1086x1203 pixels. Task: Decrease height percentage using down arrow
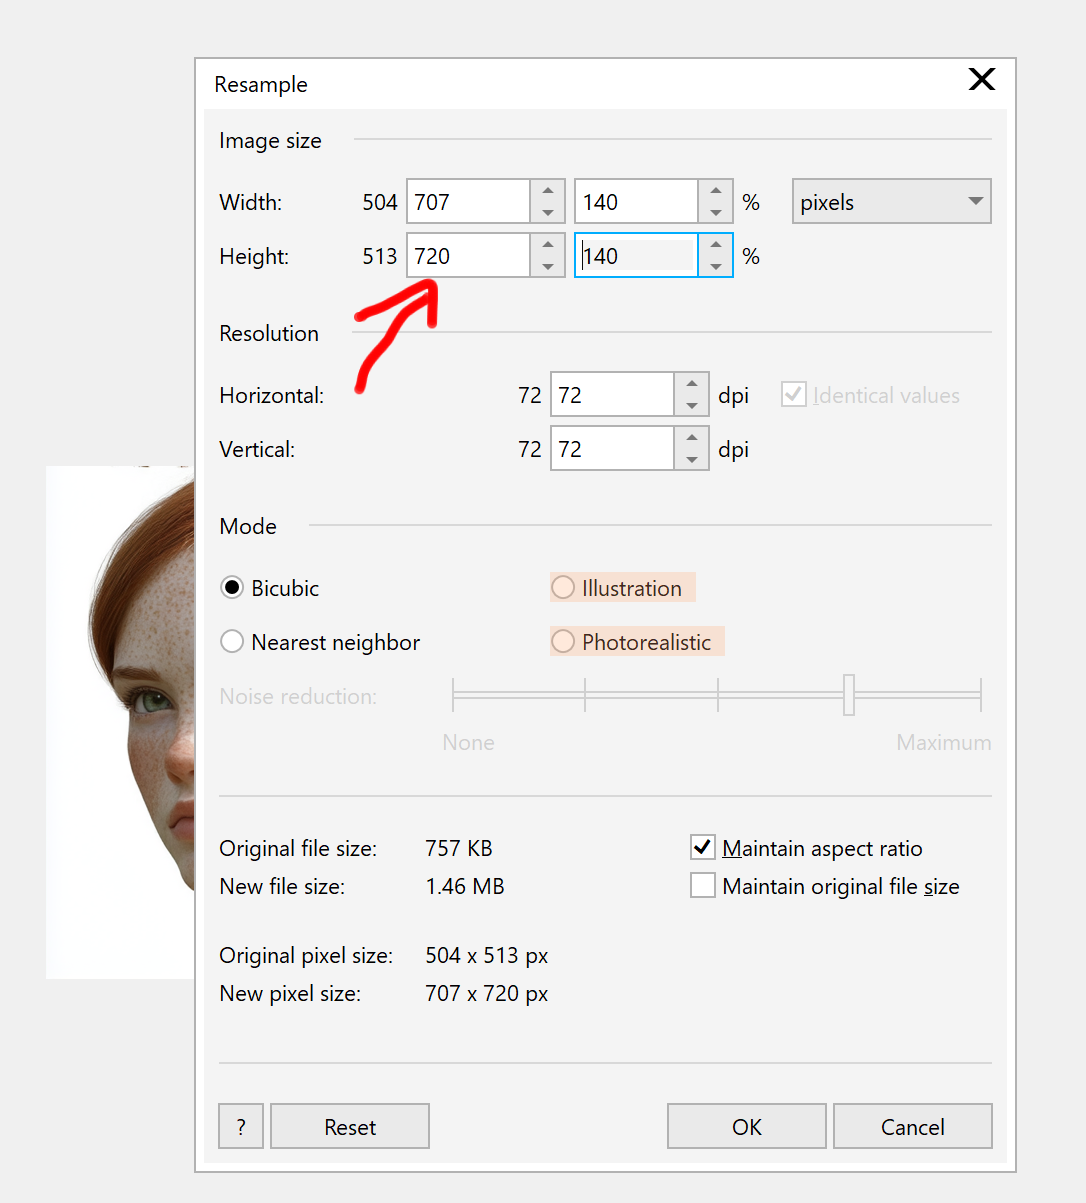click(716, 266)
